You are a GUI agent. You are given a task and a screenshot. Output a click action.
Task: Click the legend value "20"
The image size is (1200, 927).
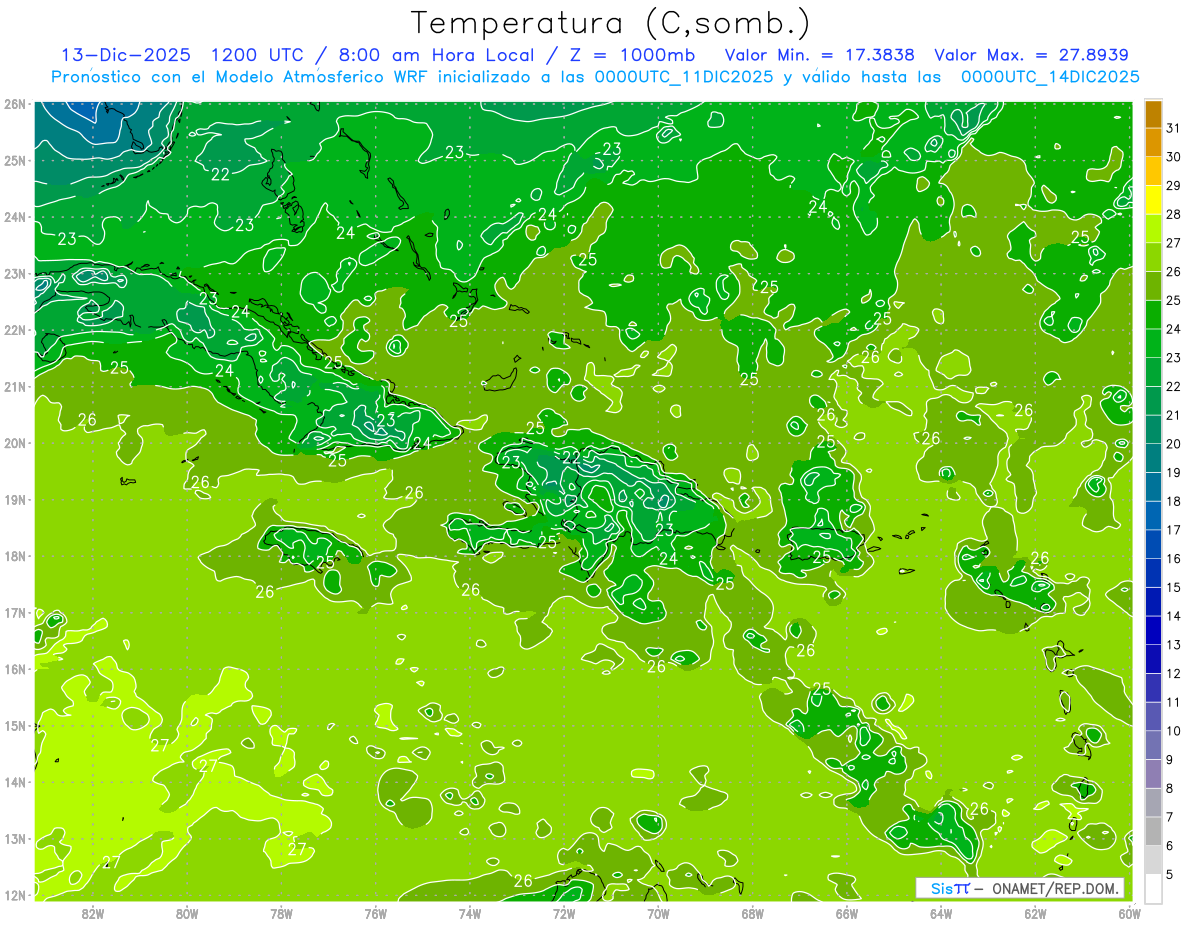tap(1174, 444)
